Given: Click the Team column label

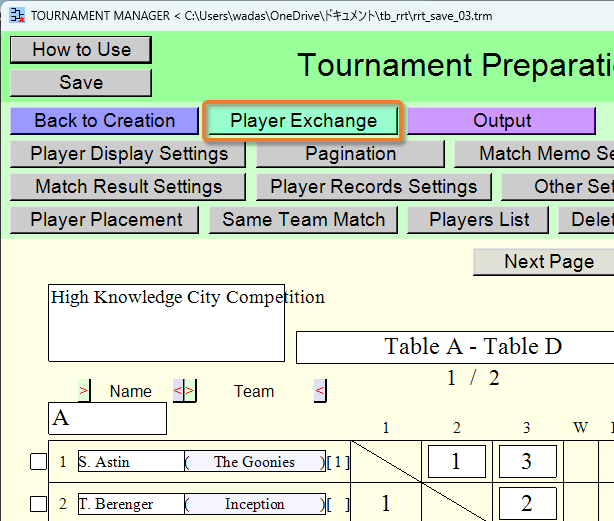Looking at the screenshot, I should coord(254,391).
